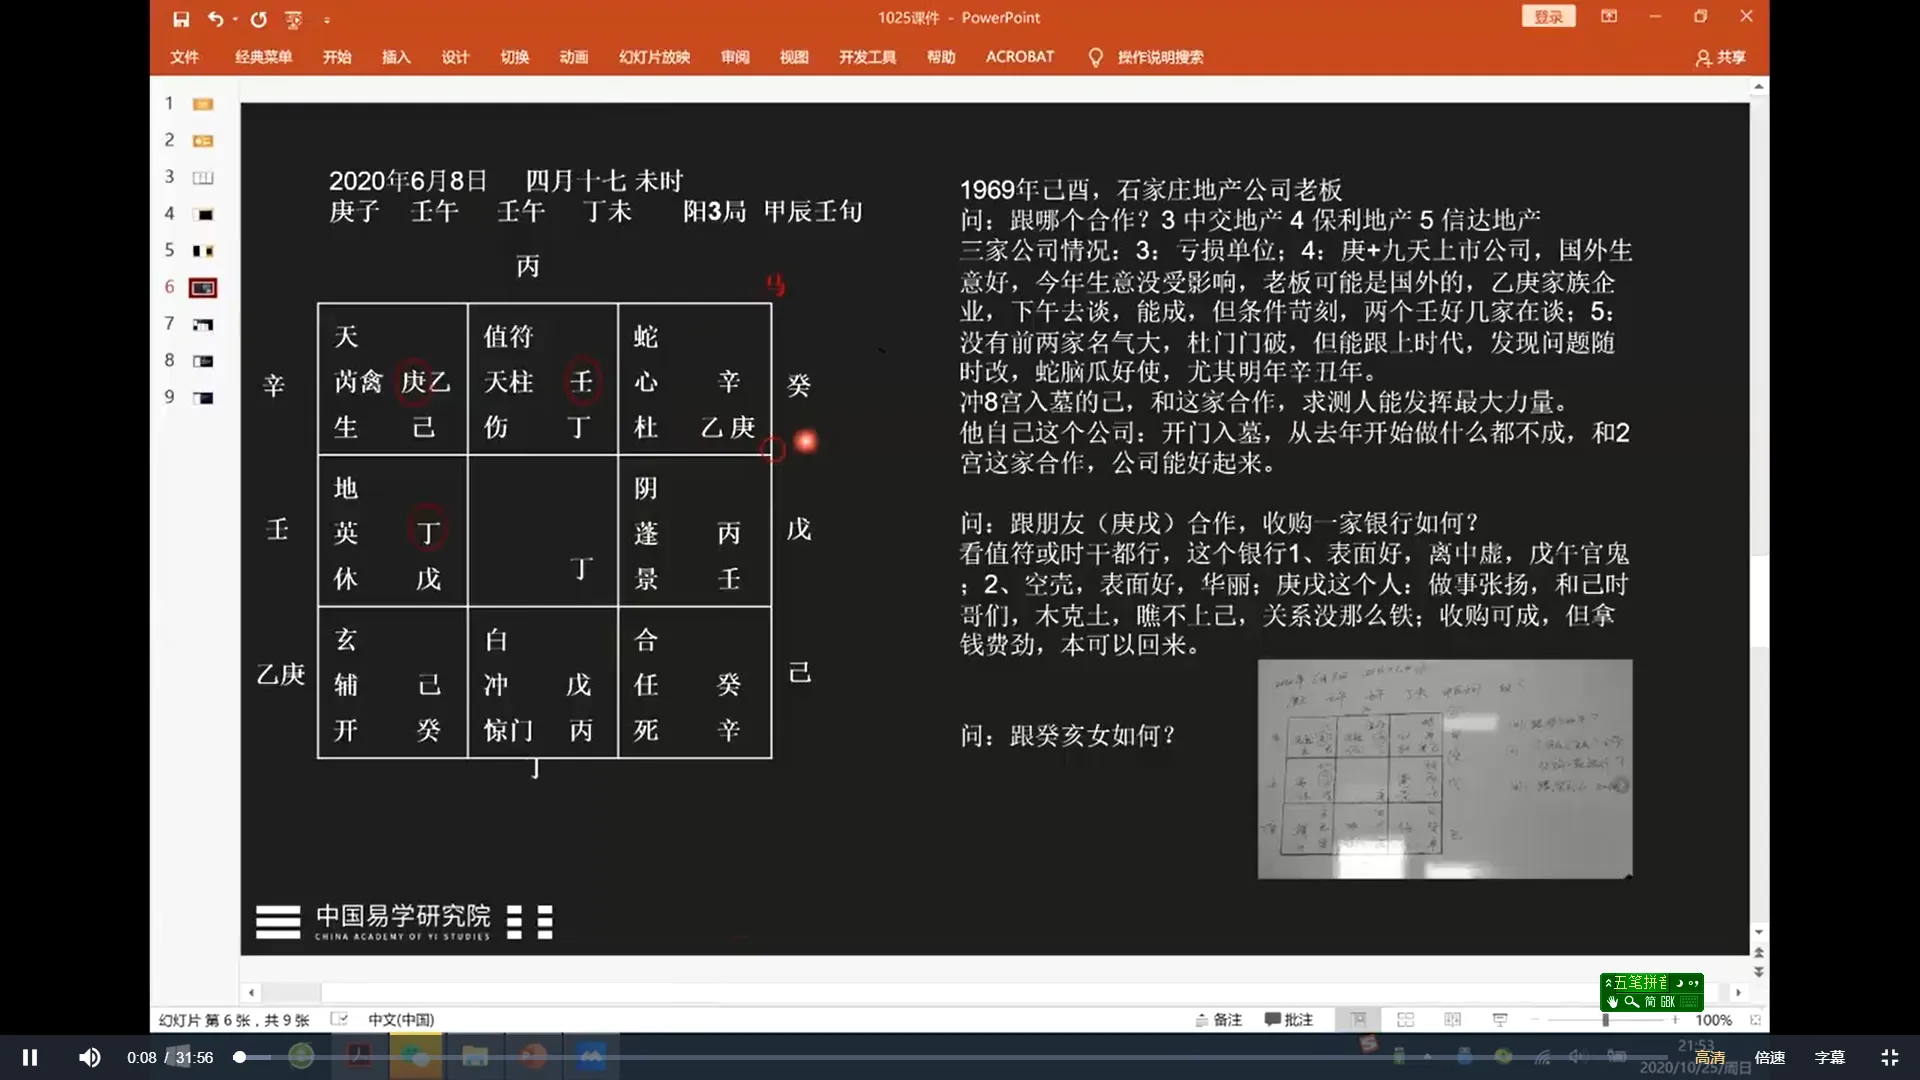The height and width of the screenshot is (1080, 1920).
Task: Click the share icon top right
Action: 1720,55
